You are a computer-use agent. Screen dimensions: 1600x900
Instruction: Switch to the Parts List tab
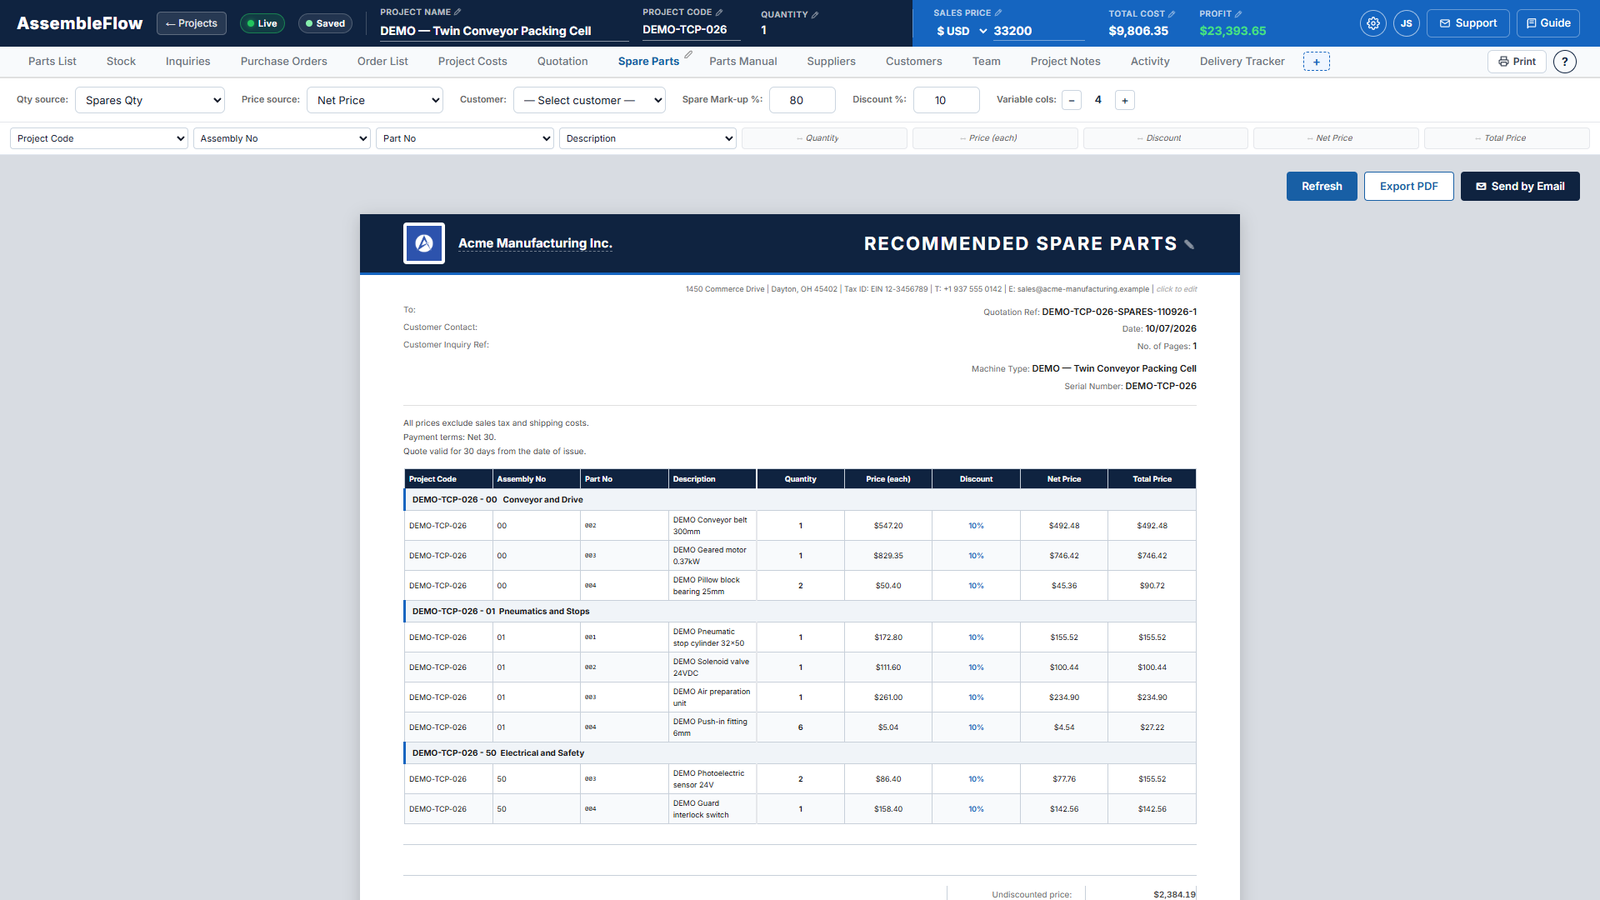[52, 62]
